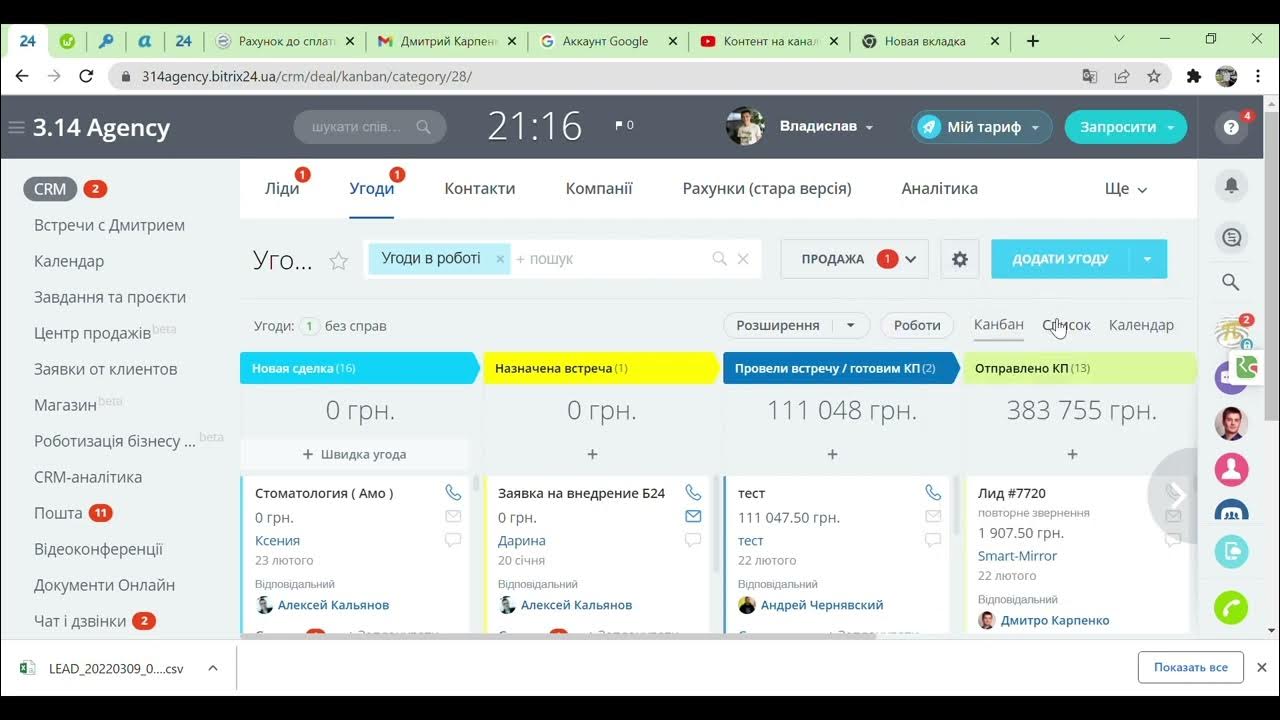Open the Запросити dropdown arrow
This screenshot has width=1280, height=720.
(x=1170, y=128)
